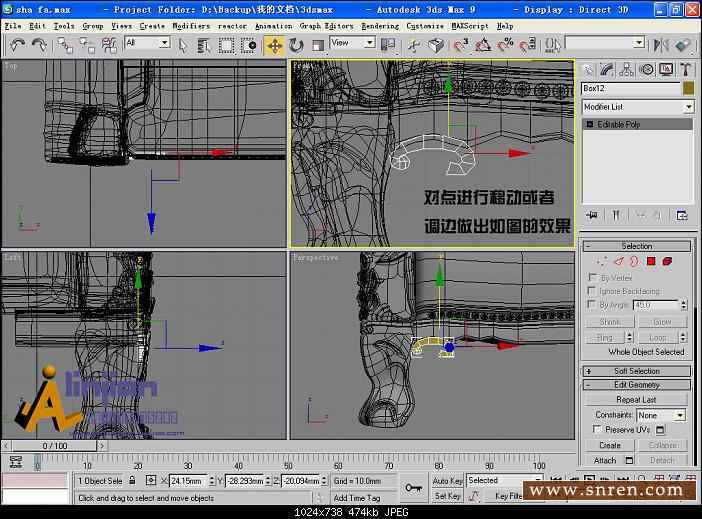This screenshot has width=702, height=519.
Task: Click Show End Result toggle icon
Action: [x=616, y=215]
